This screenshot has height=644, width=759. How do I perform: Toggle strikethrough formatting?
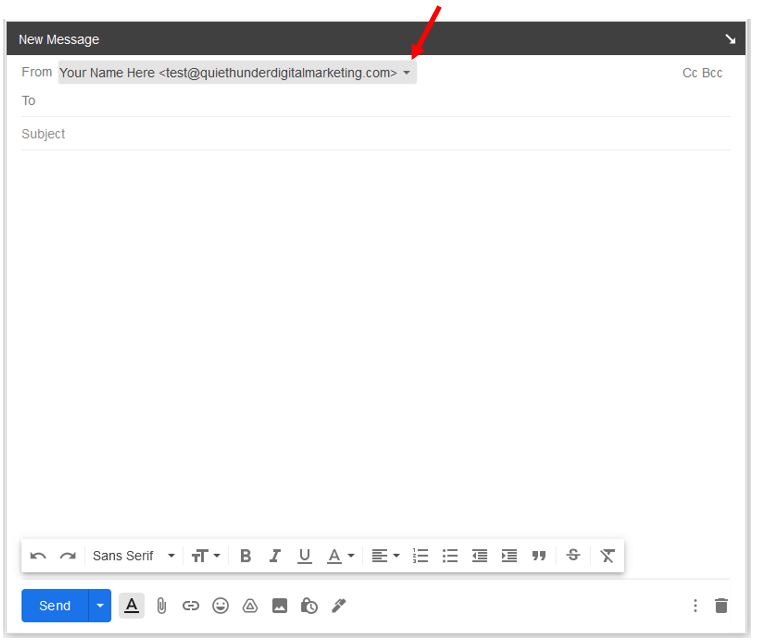click(573, 555)
